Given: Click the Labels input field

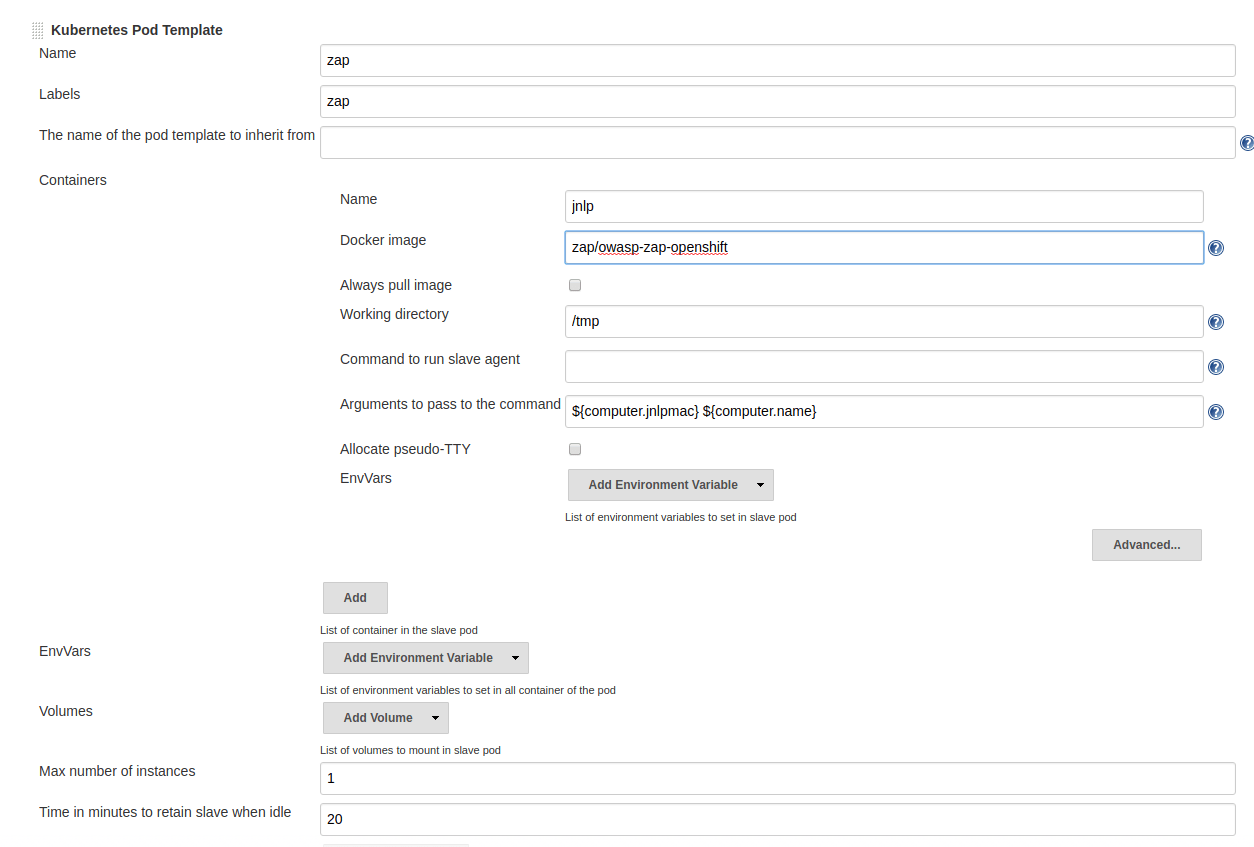Looking at the screenshot, I should point(777,101).
